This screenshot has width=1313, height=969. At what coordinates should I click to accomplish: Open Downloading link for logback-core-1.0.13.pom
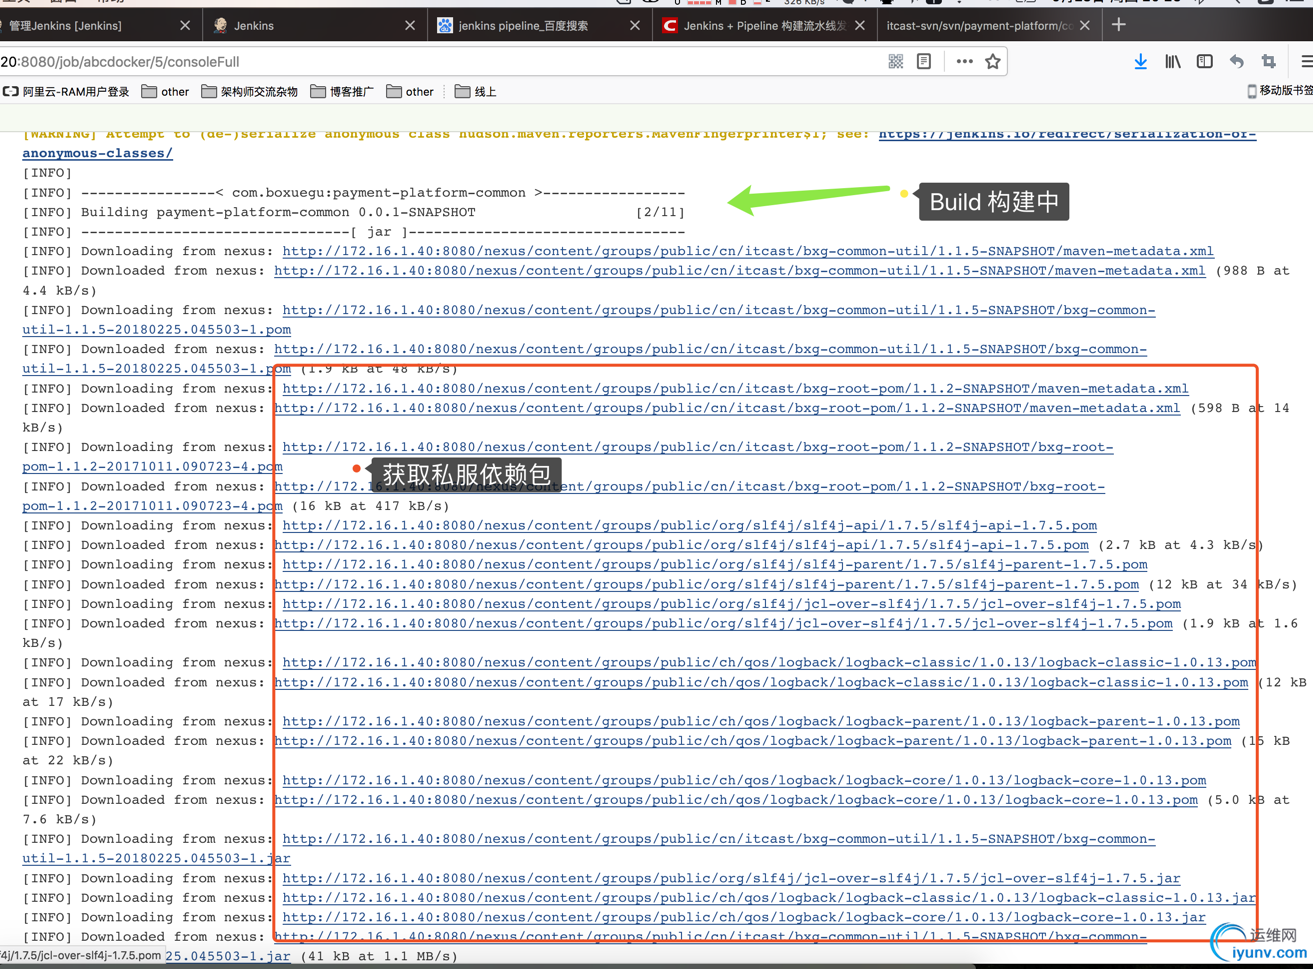click(x=744, y=780)
